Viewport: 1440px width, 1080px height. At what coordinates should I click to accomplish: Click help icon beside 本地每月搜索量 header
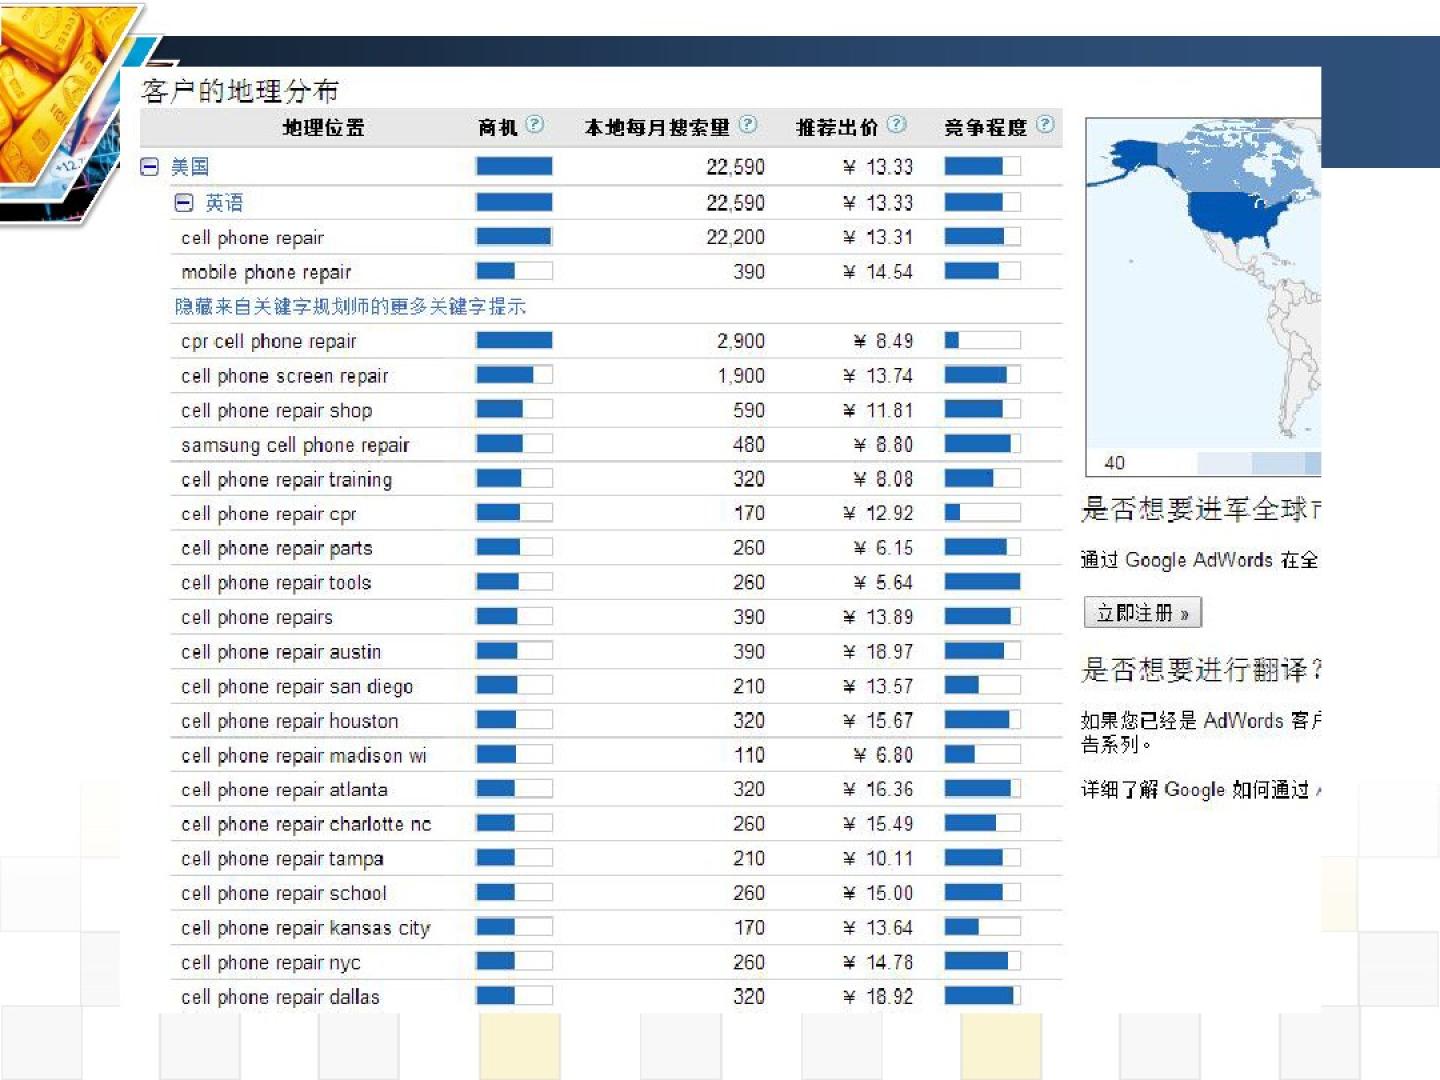tap(748, 125)
